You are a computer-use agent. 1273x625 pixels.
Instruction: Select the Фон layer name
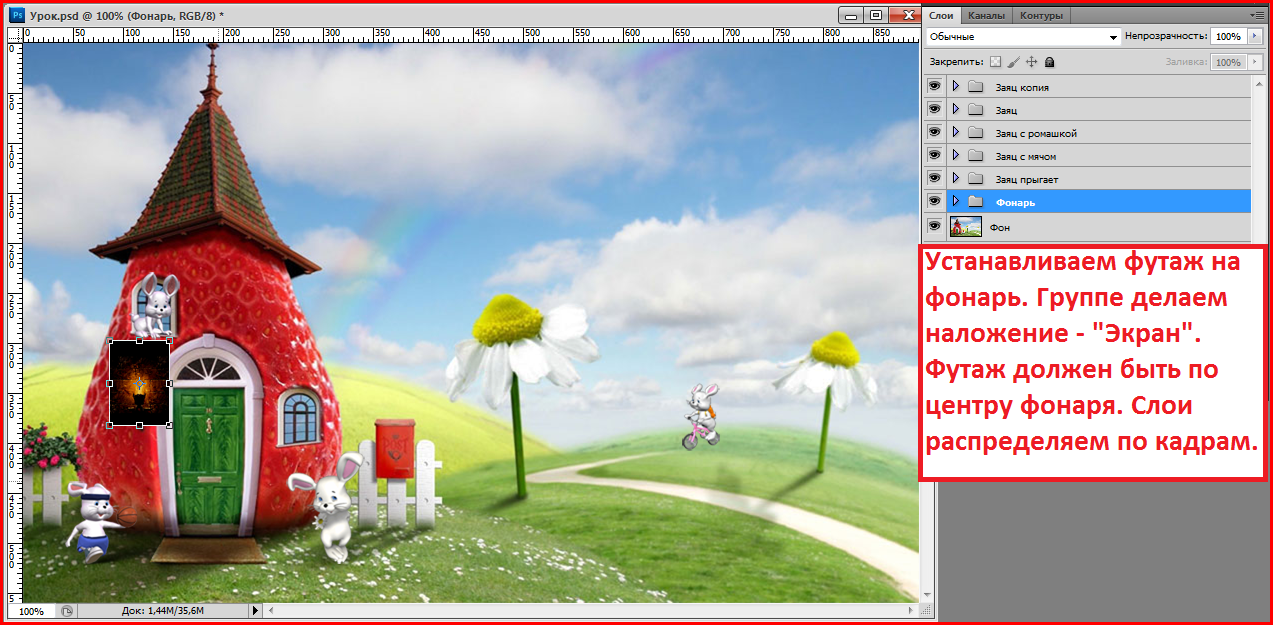[1000, 227]
